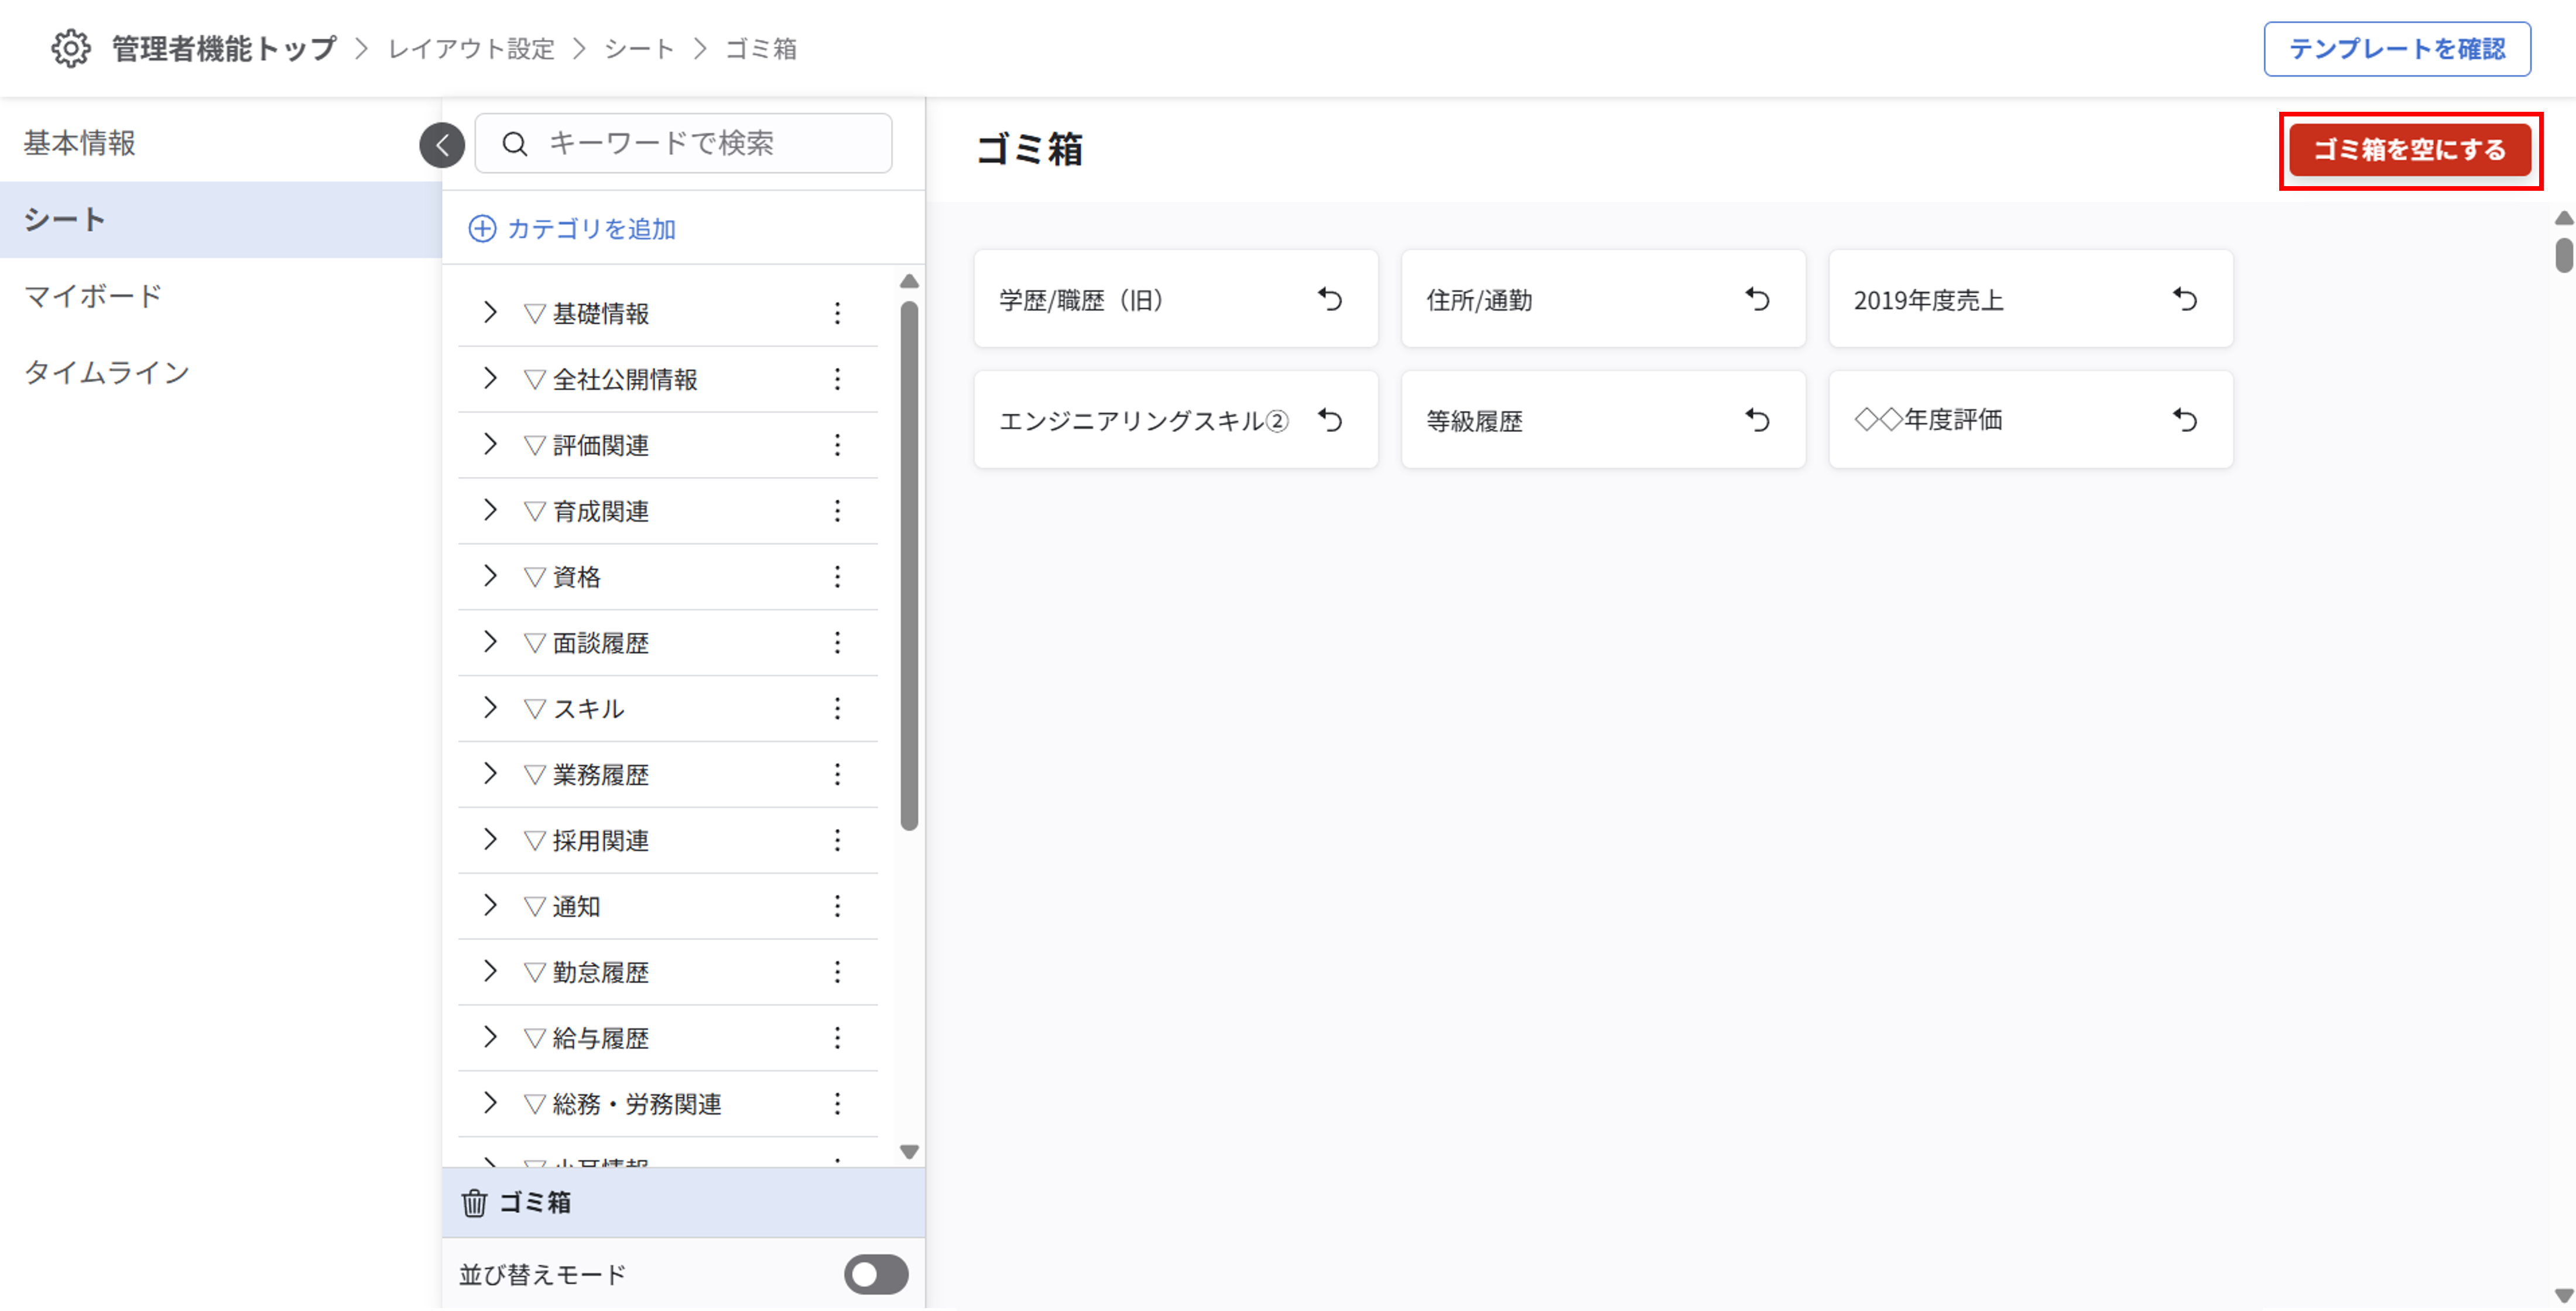
Task: Click the red ゴミ箱を空にする button
Action: click(x=2410, y=150)
